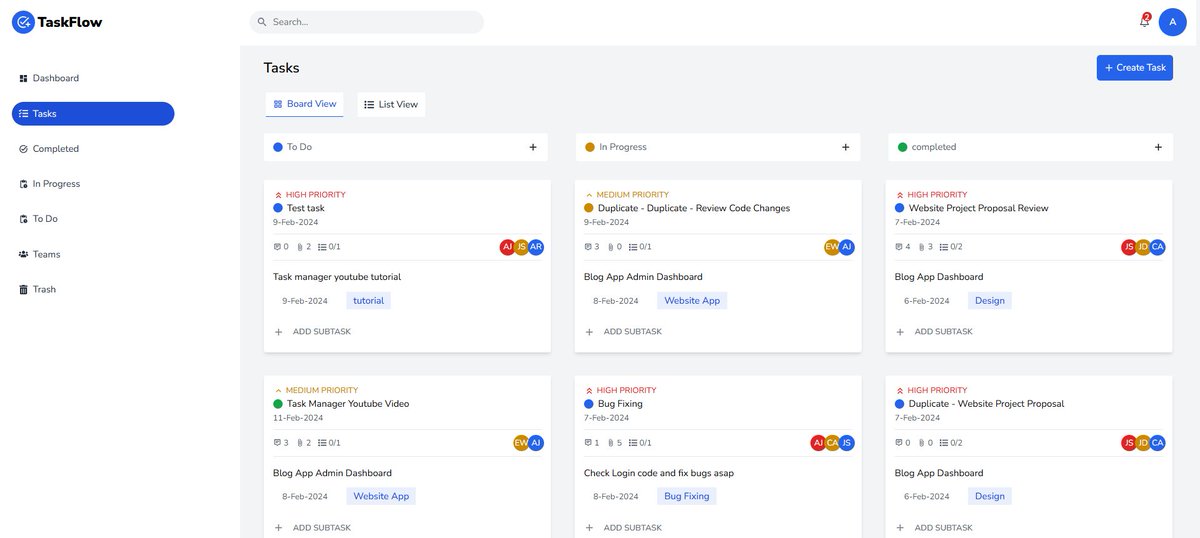
Task: Add a task using completed column plus
Action: [x=1158, y=147]
